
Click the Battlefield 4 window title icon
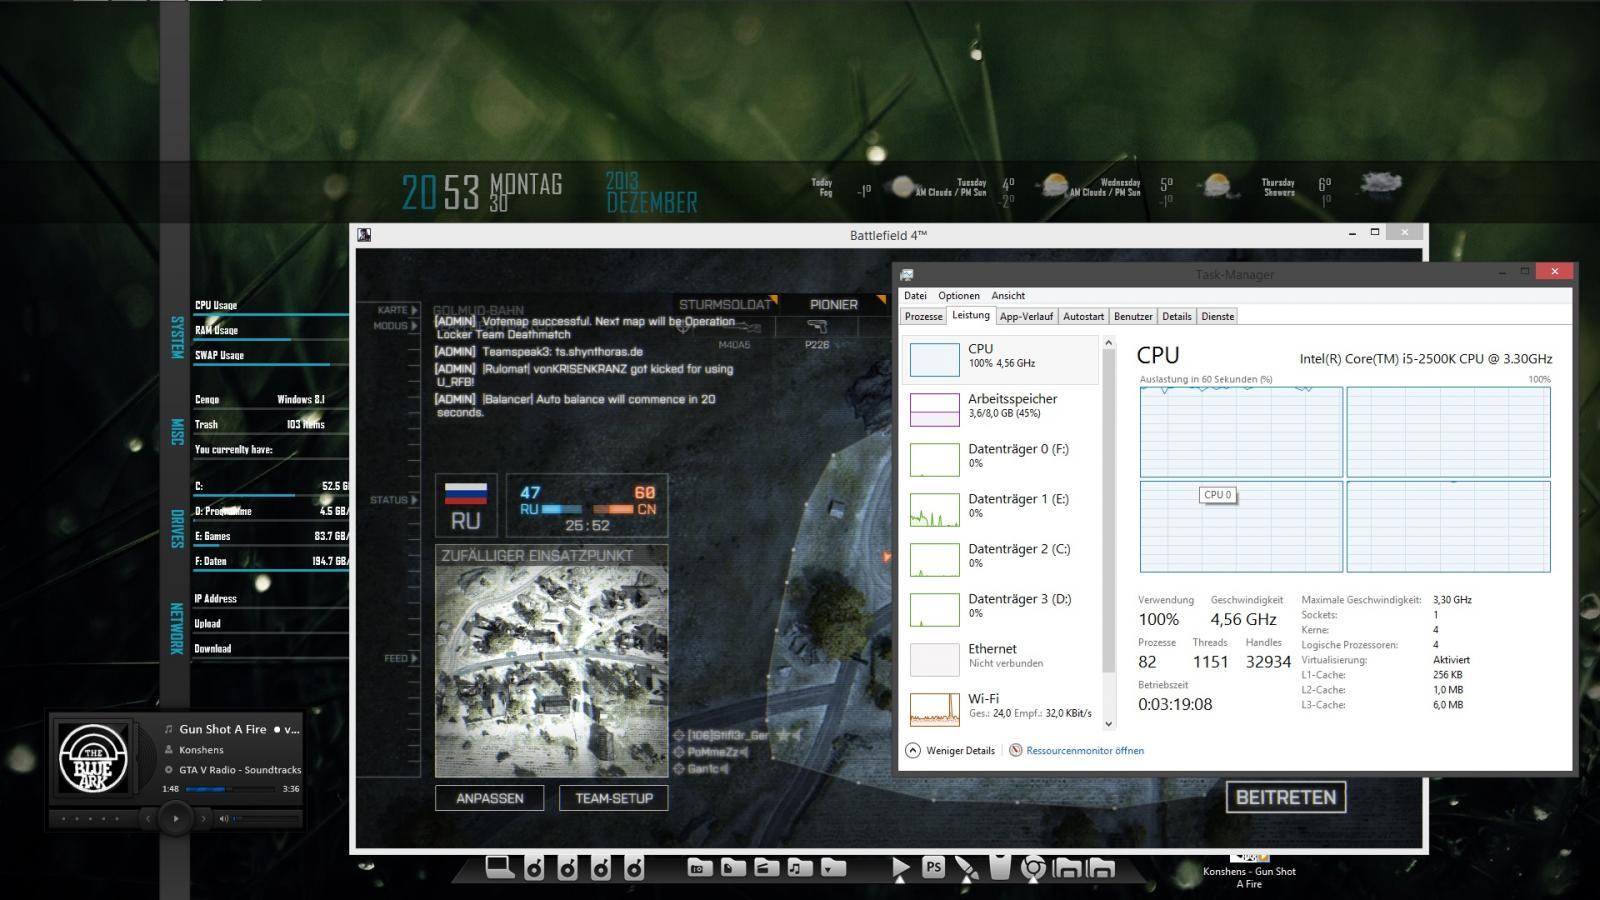point(364,235)
